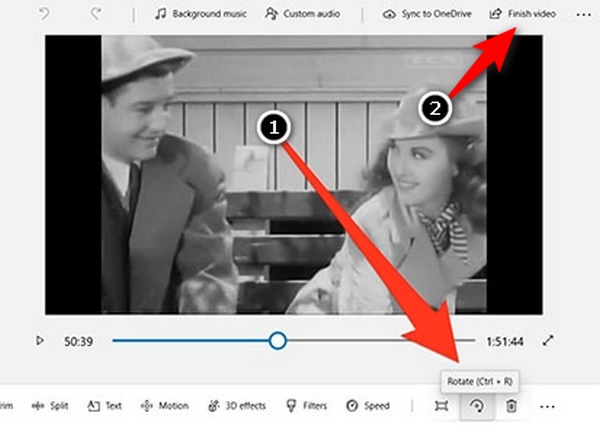Split the selected clip
The image size is (600, 426).
[51, 406]
